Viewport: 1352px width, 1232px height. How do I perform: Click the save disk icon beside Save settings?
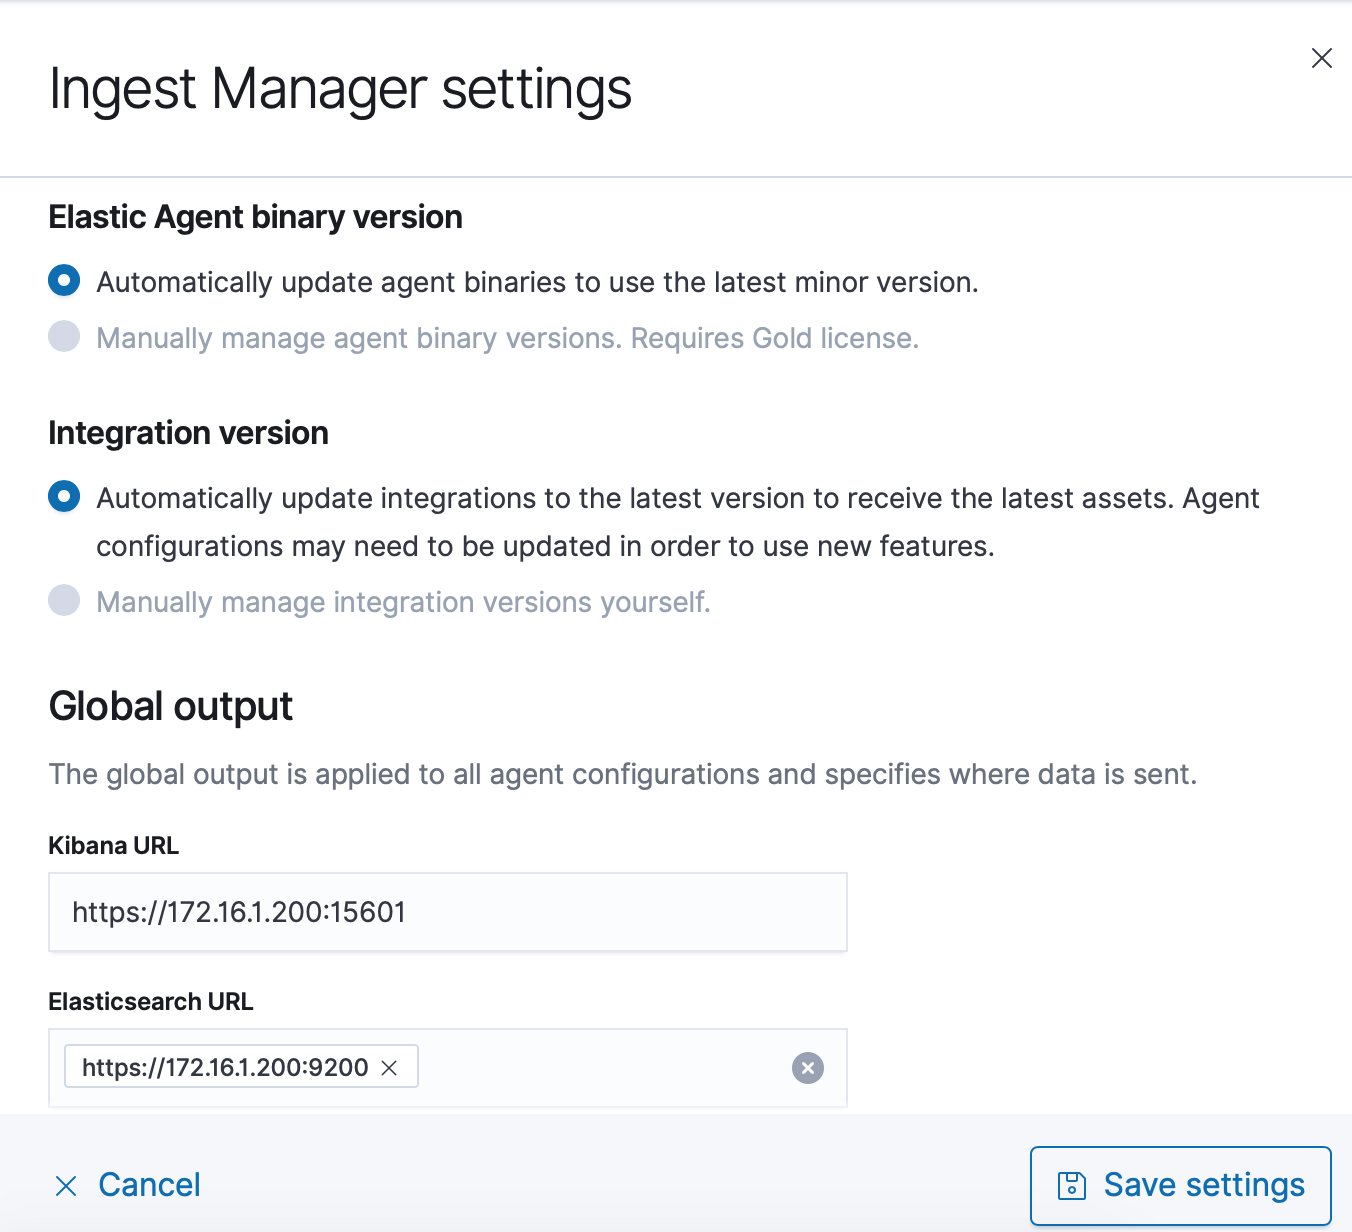point(1072,1184)
